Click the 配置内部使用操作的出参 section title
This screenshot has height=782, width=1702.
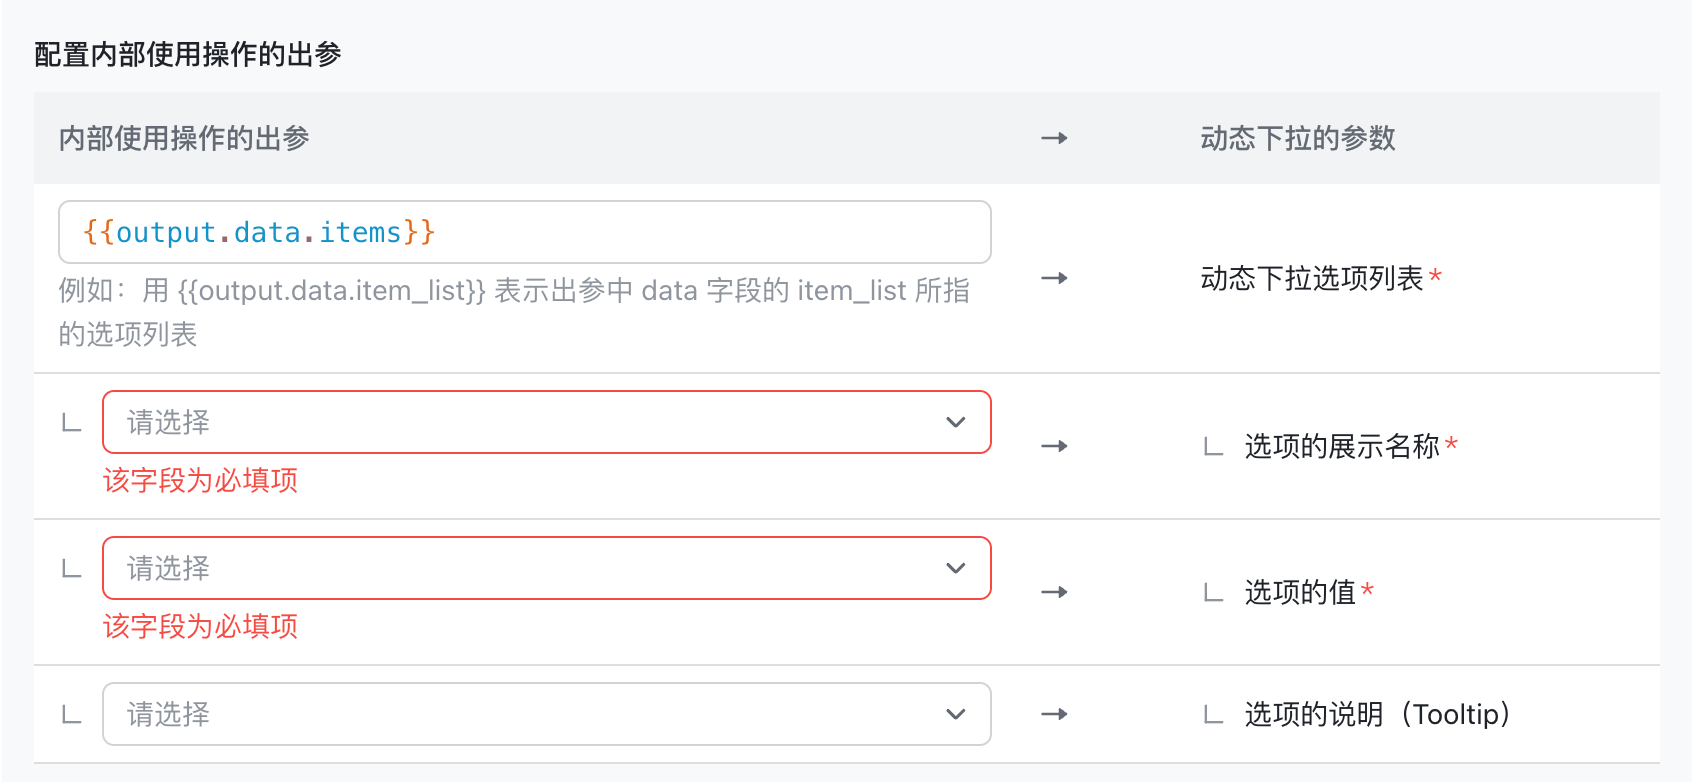point(188,54)
